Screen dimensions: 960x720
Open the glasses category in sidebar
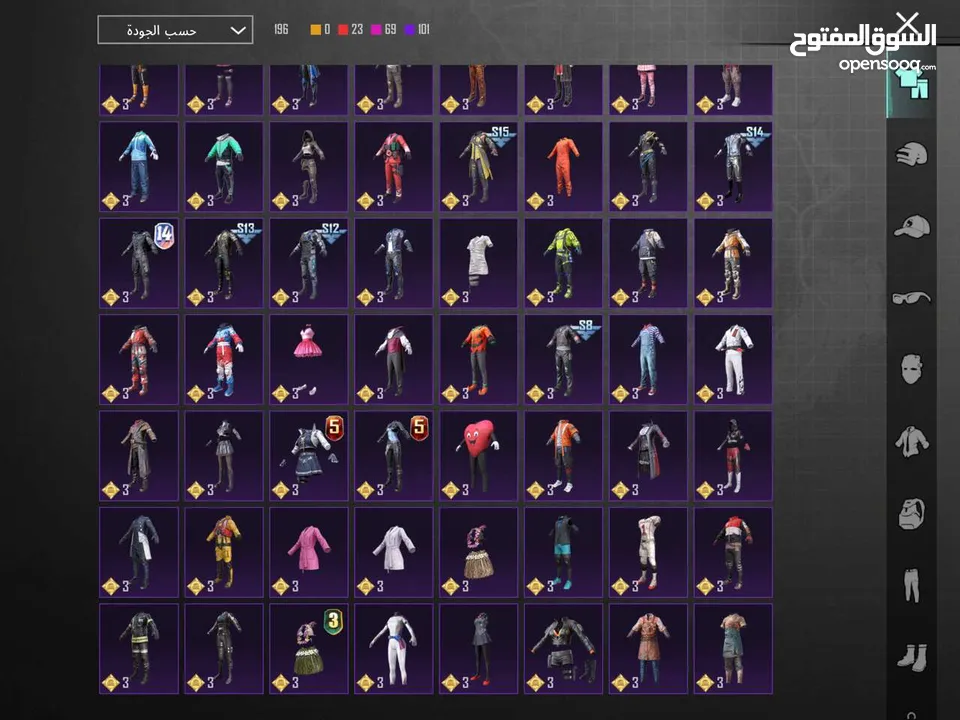912,298
